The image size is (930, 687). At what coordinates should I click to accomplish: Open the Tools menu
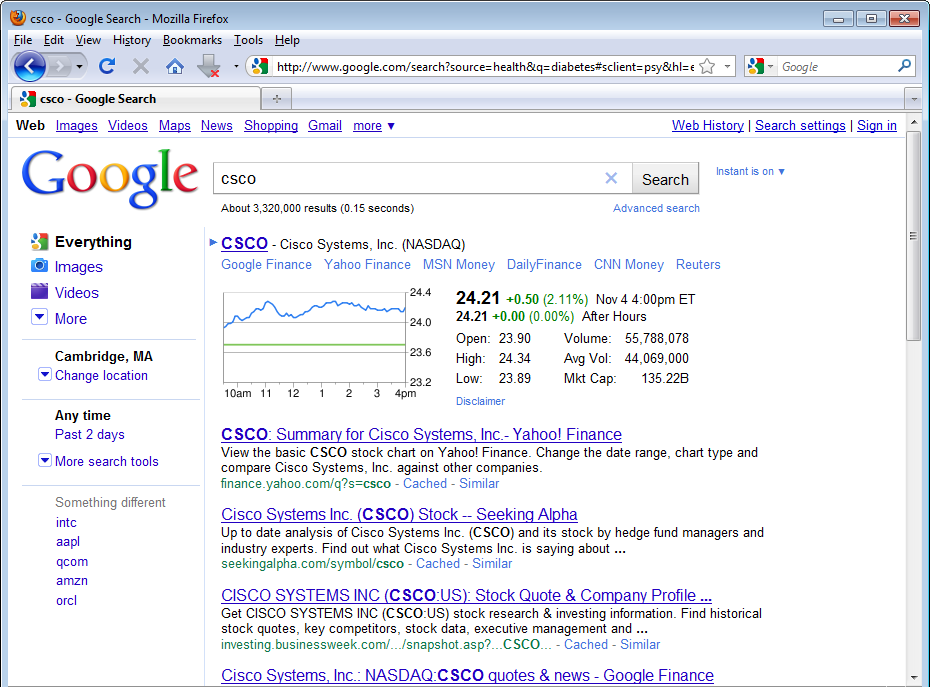pos(248,40)
